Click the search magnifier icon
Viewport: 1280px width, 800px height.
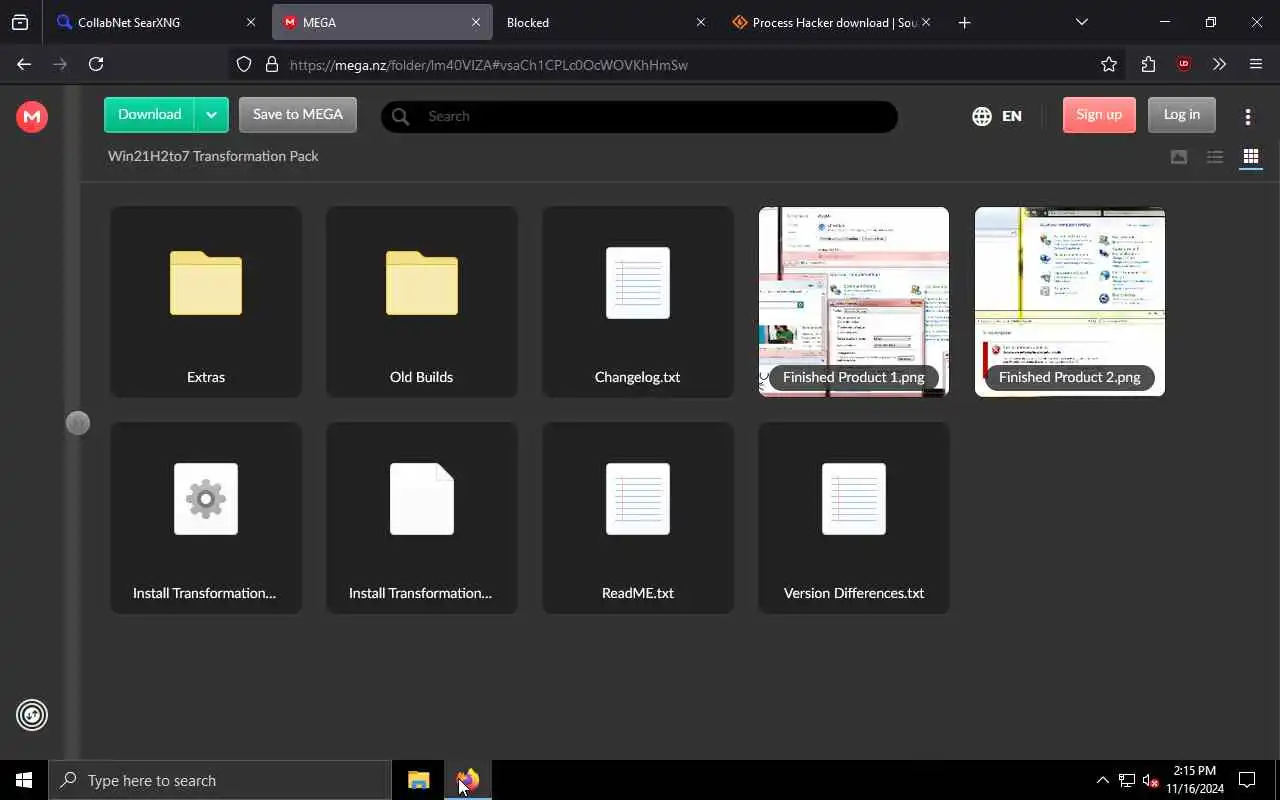click(401, 116)
